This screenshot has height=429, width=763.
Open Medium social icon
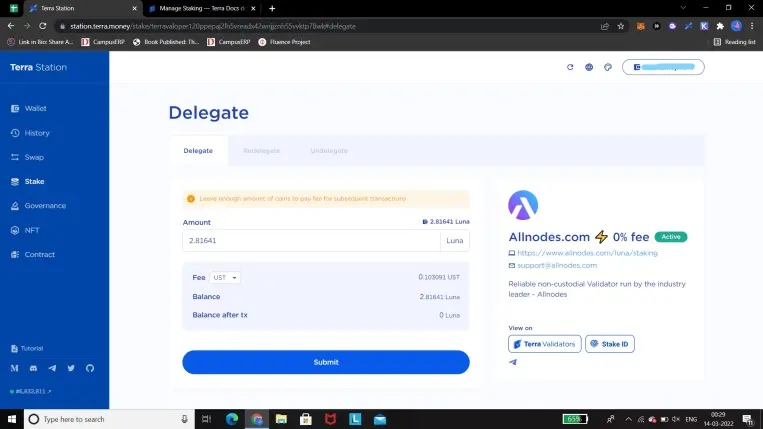coord(15,368)
